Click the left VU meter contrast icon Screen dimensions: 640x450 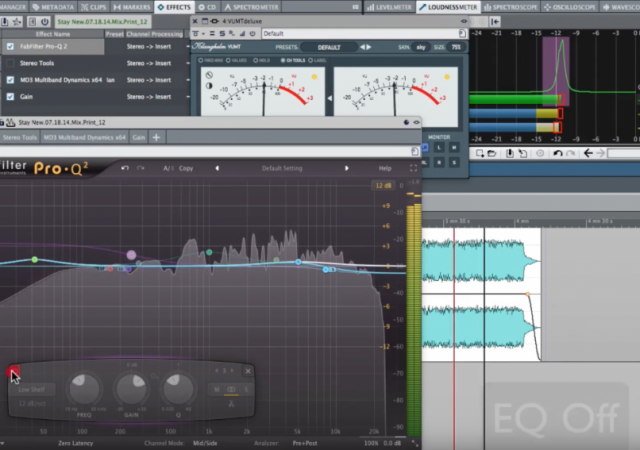point(209,86)
